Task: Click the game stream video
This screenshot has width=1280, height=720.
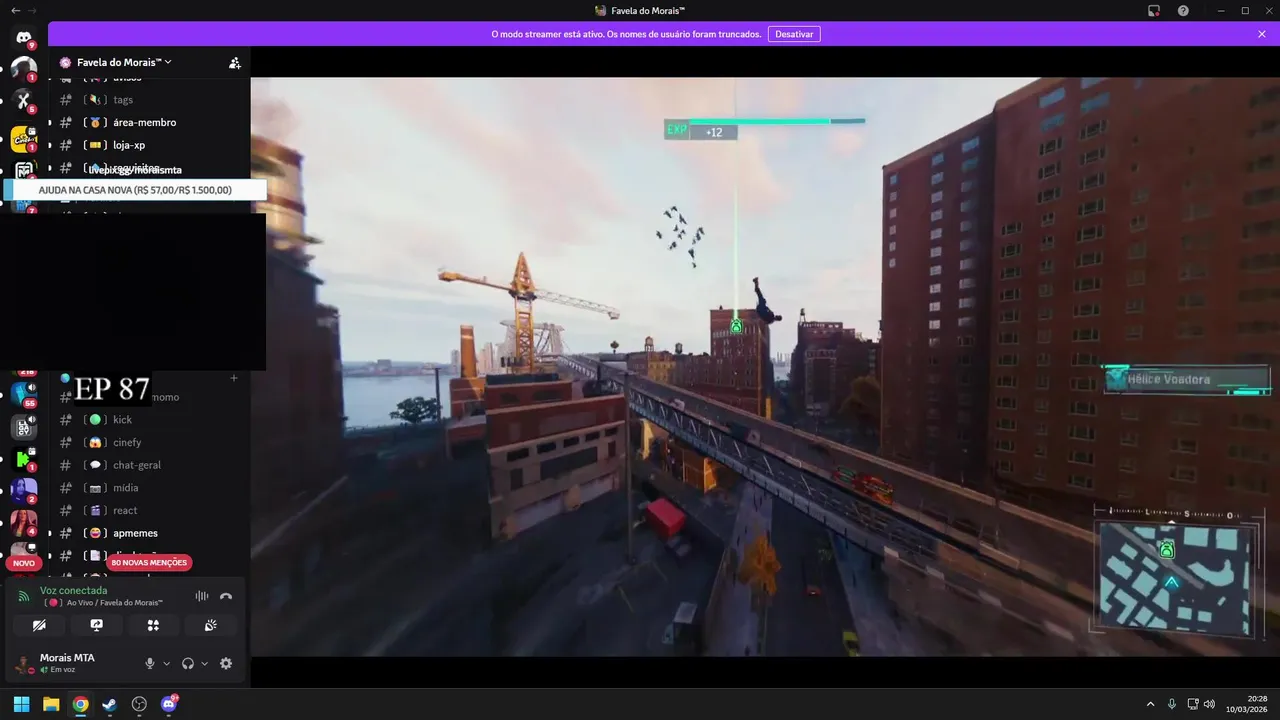Action: 765,366
